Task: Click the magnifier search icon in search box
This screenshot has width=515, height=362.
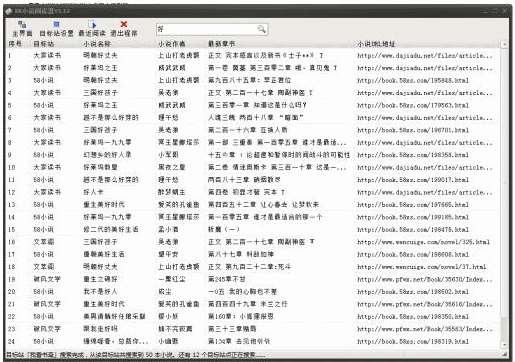Action: [x=262, y=29]
